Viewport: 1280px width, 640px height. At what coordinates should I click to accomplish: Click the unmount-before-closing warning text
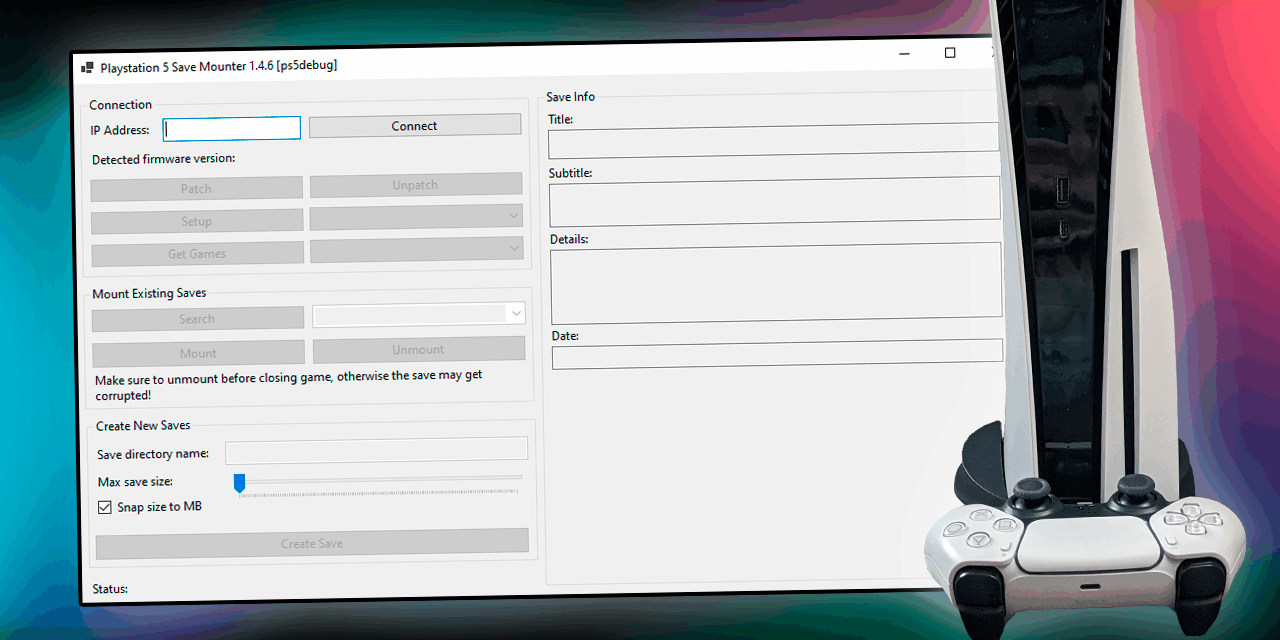click(x=289, y=385)
